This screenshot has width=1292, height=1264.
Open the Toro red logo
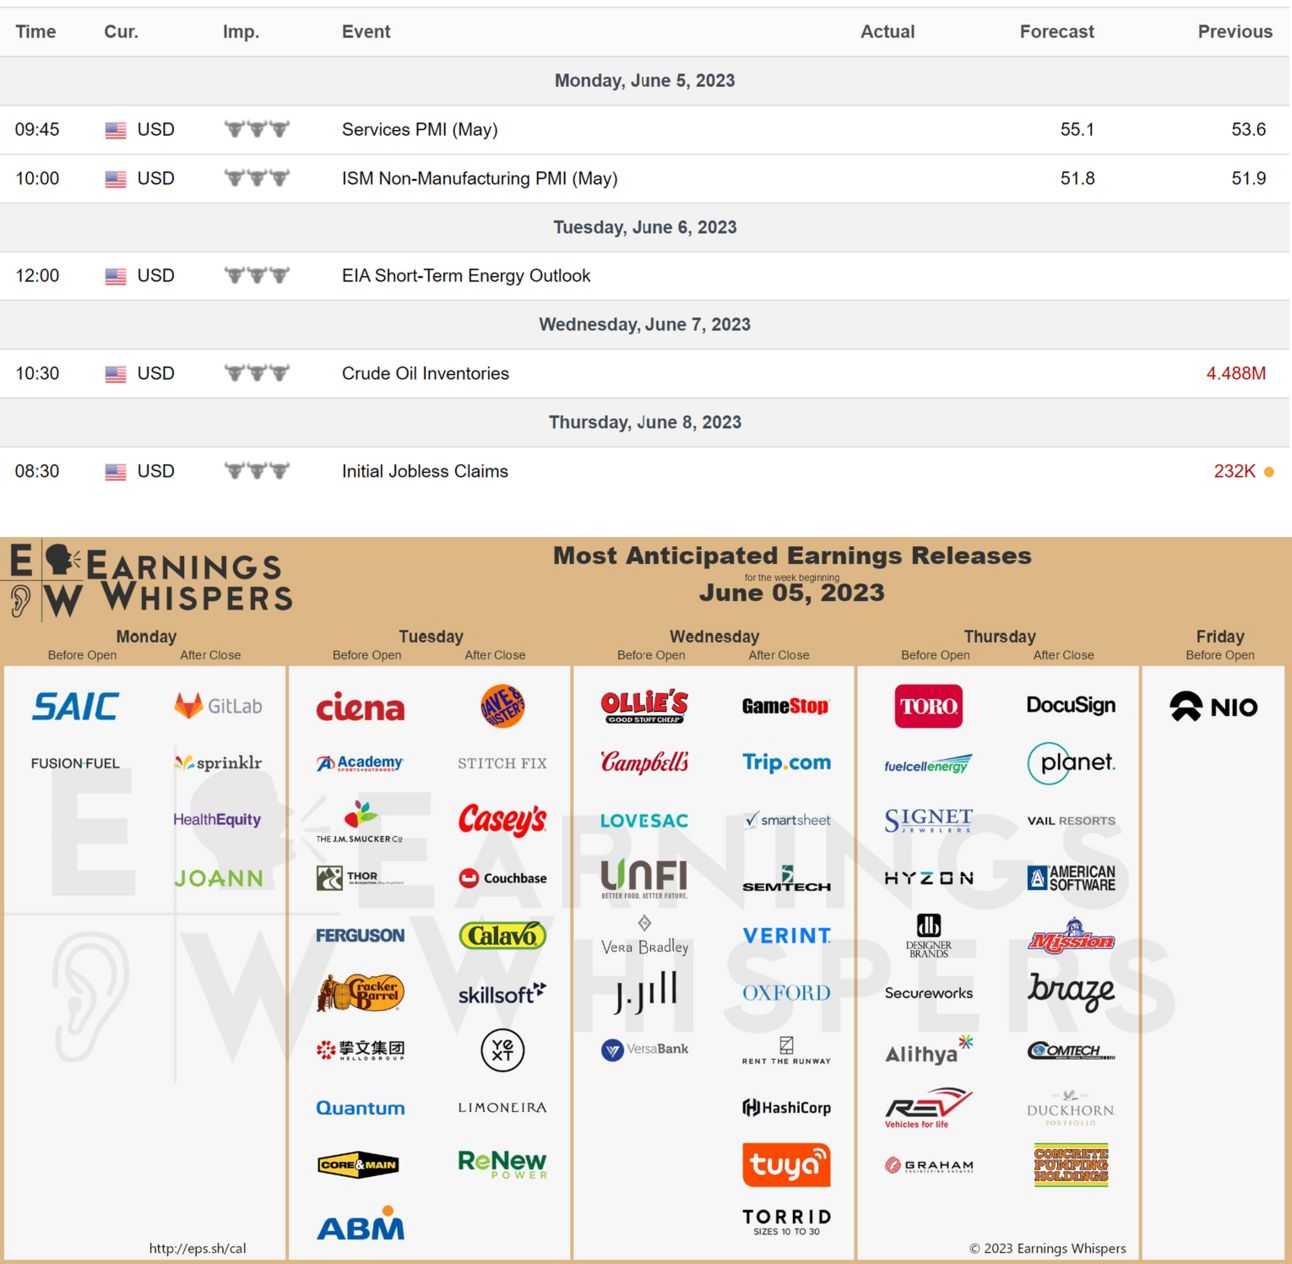pyautogui.click(x=928, y=706)
